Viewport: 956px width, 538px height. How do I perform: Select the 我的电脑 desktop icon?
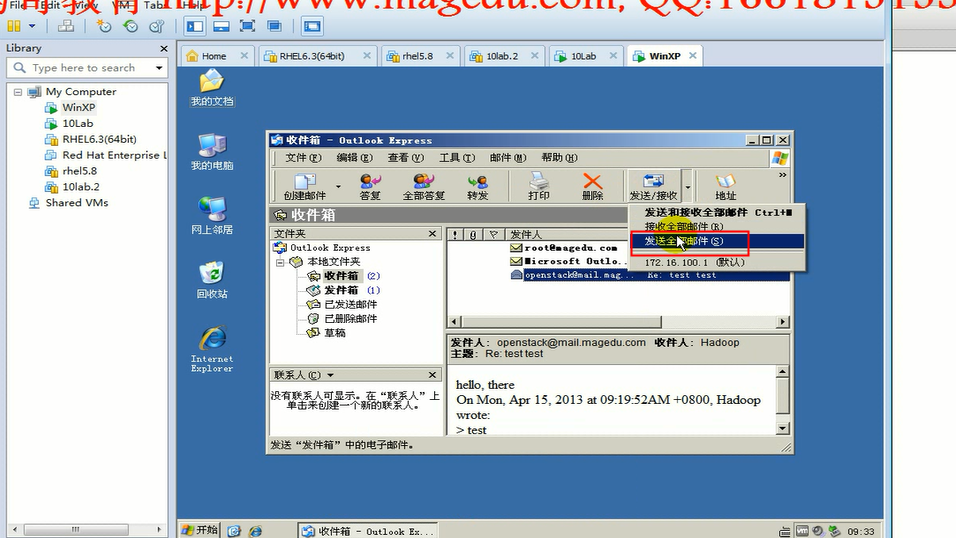pos(212,152)
